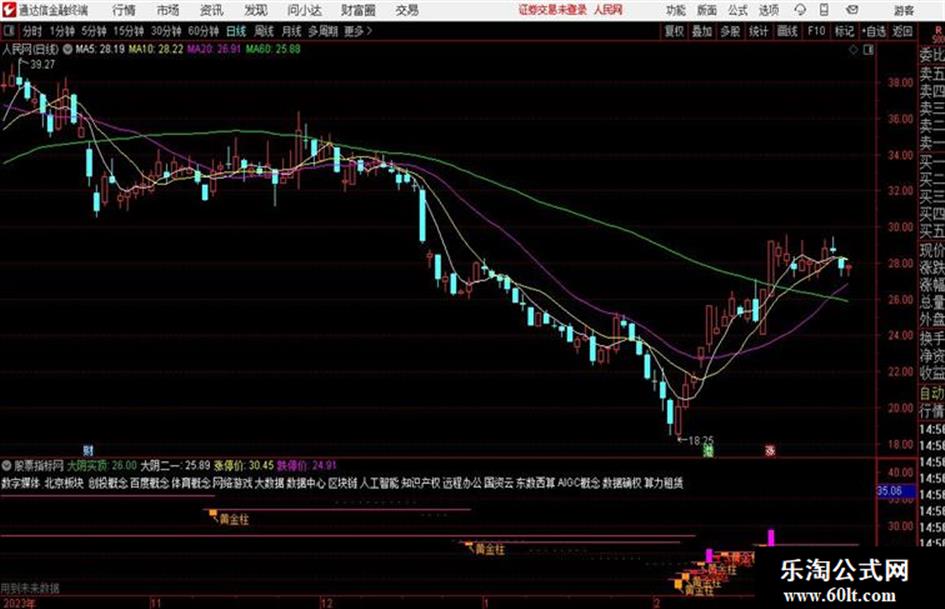Click the 人工智能 concept tag

[380, 483]
